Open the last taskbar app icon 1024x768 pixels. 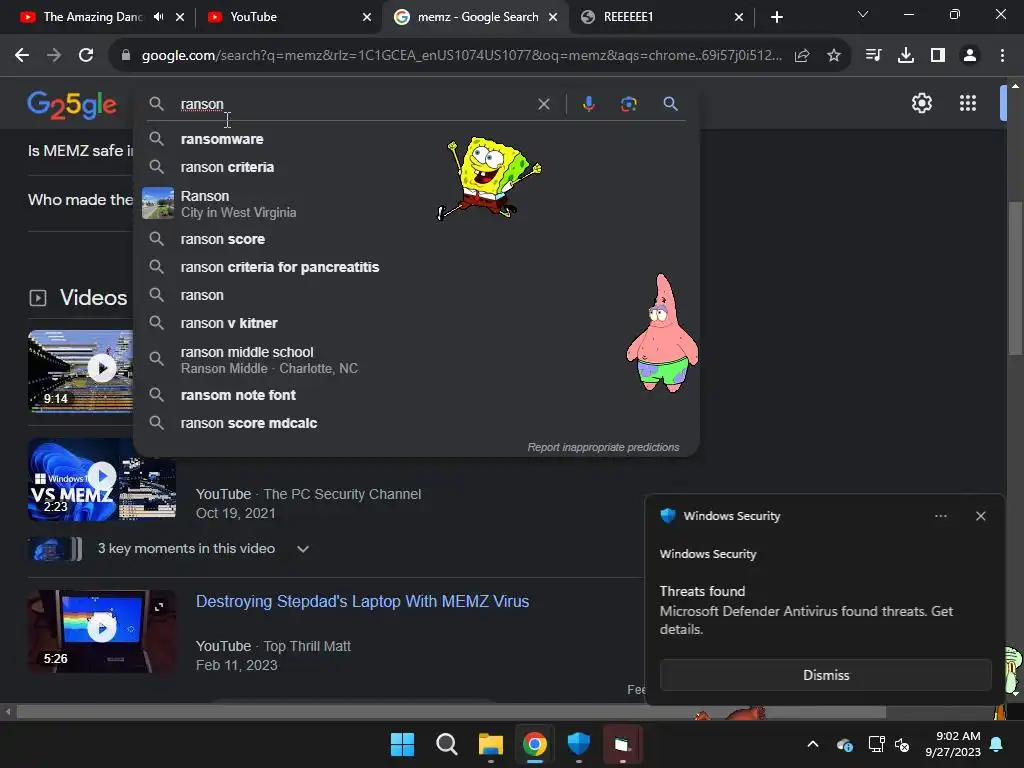pos(622,744)
